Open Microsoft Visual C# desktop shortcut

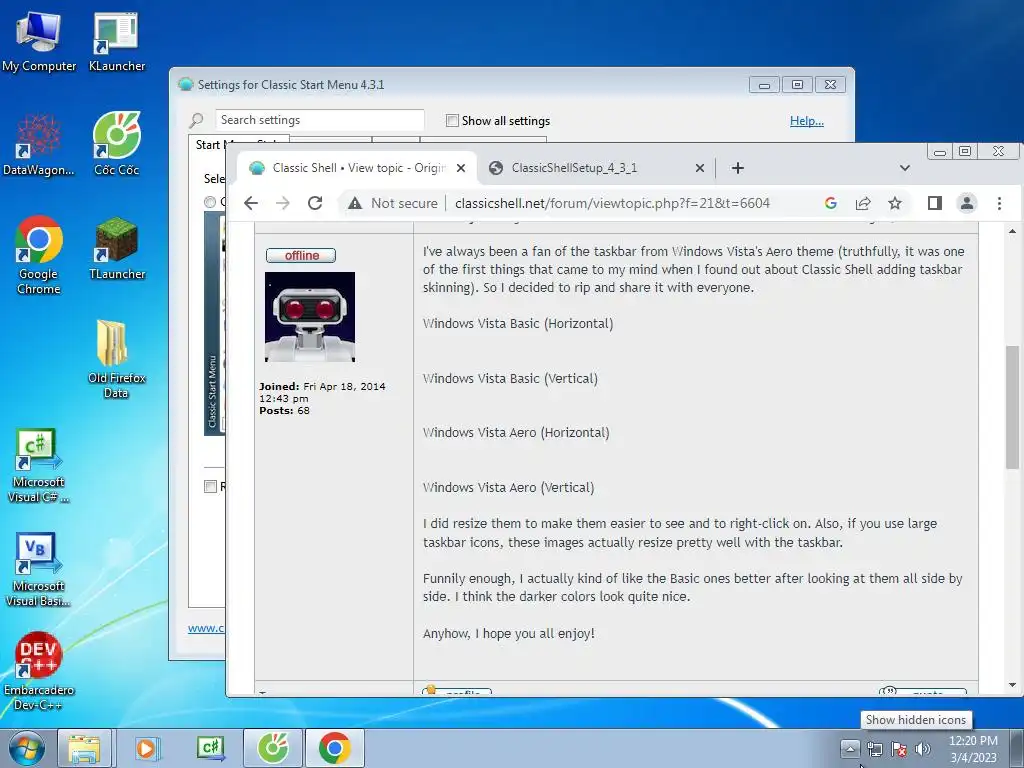[39, 466]
